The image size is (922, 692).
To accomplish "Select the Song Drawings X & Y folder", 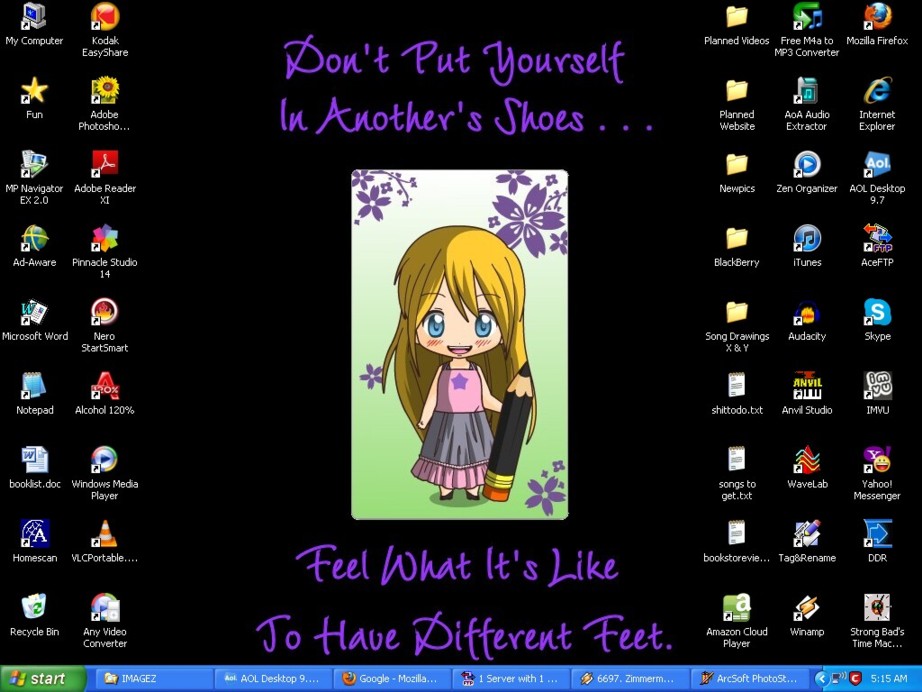I will point(736,313).
